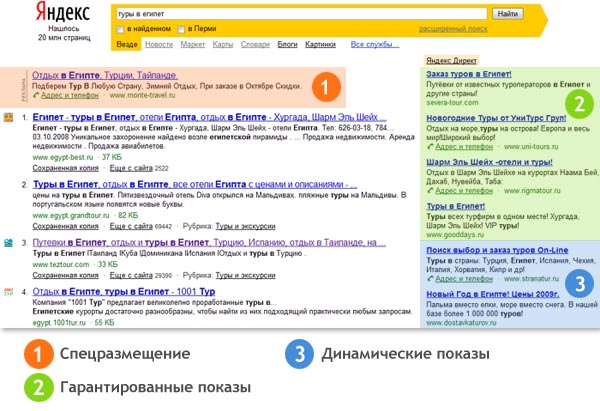This screenshot has width=600, height=411.
Task: Open ad 'Новый Год в Египте! Цены 2009г.'
Action: pyautogui.click(x=492, y=294)
